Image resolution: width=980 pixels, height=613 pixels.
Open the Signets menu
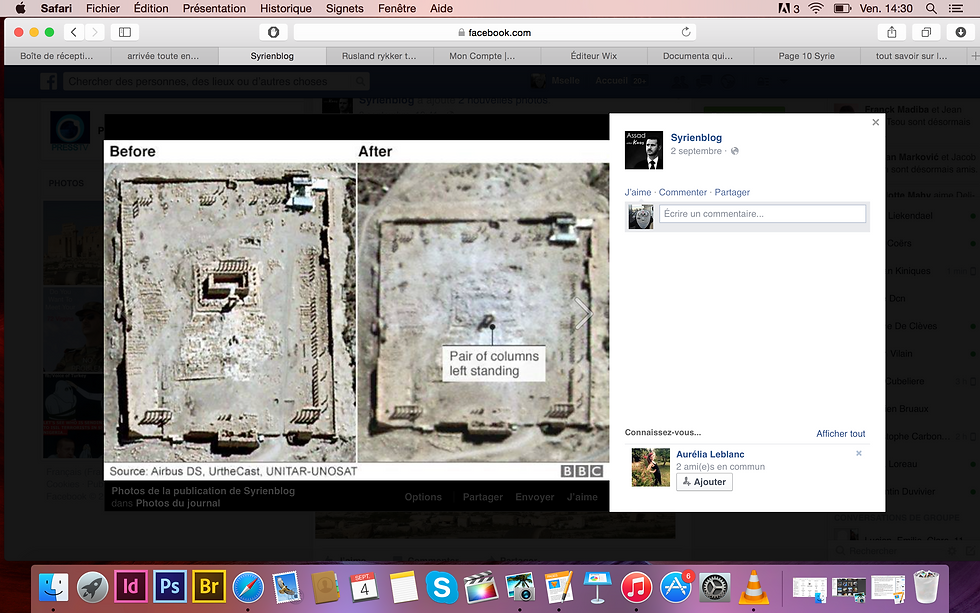point(344,8)
